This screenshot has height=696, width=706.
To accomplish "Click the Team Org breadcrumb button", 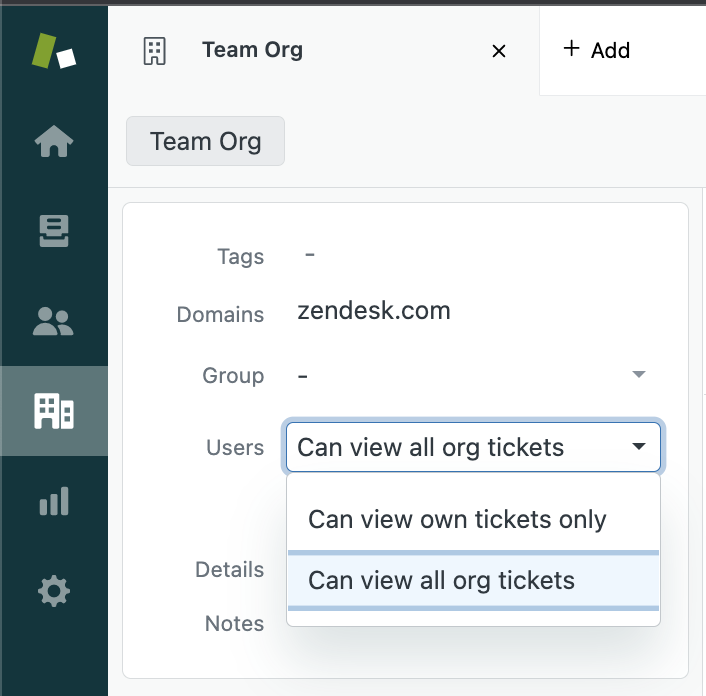I will pyautogui.click(x=205, y=141).
